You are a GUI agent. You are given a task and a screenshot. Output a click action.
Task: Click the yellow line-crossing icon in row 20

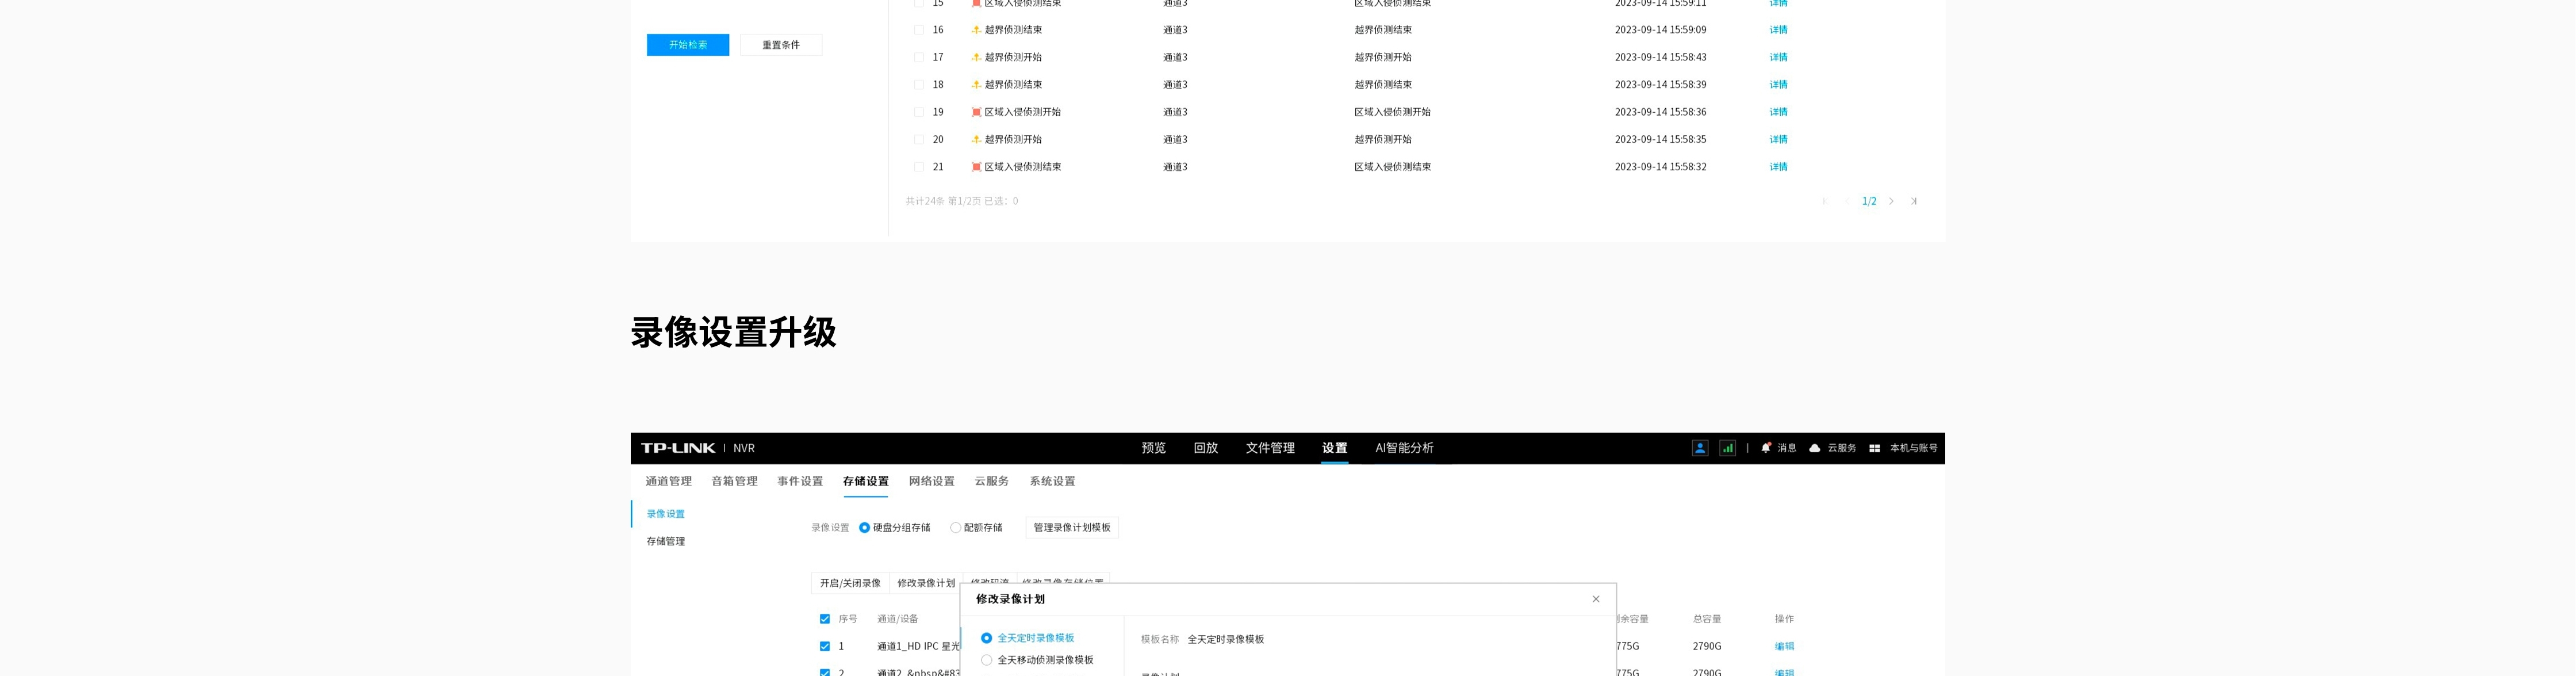click(976, 139)
